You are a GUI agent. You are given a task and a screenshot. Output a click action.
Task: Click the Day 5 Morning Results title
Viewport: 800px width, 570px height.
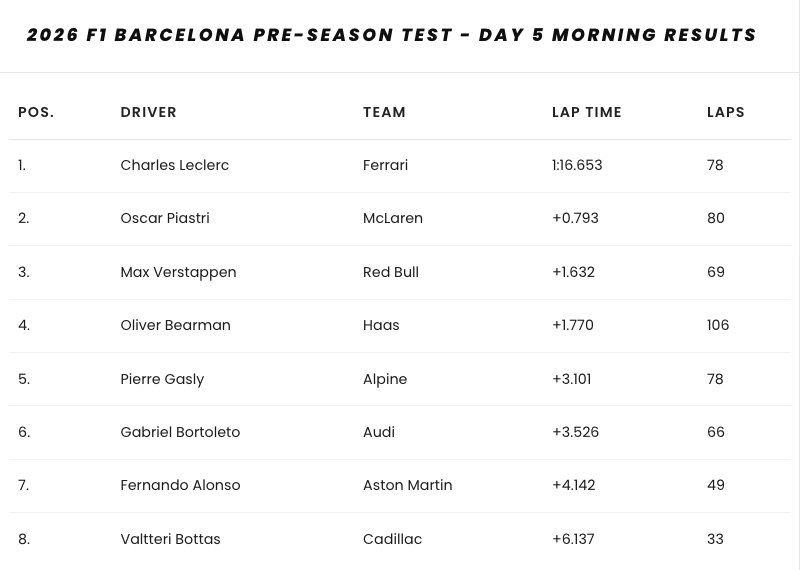point(391,35)
